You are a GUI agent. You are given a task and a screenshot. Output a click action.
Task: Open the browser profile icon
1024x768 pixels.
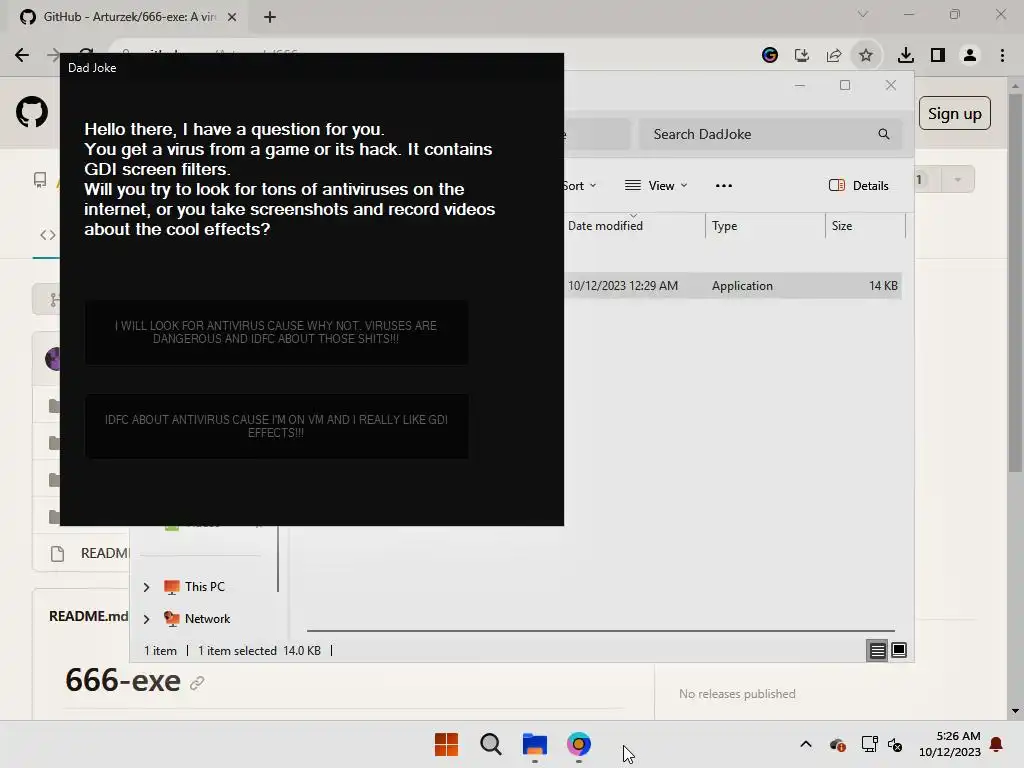coord(970,55)
